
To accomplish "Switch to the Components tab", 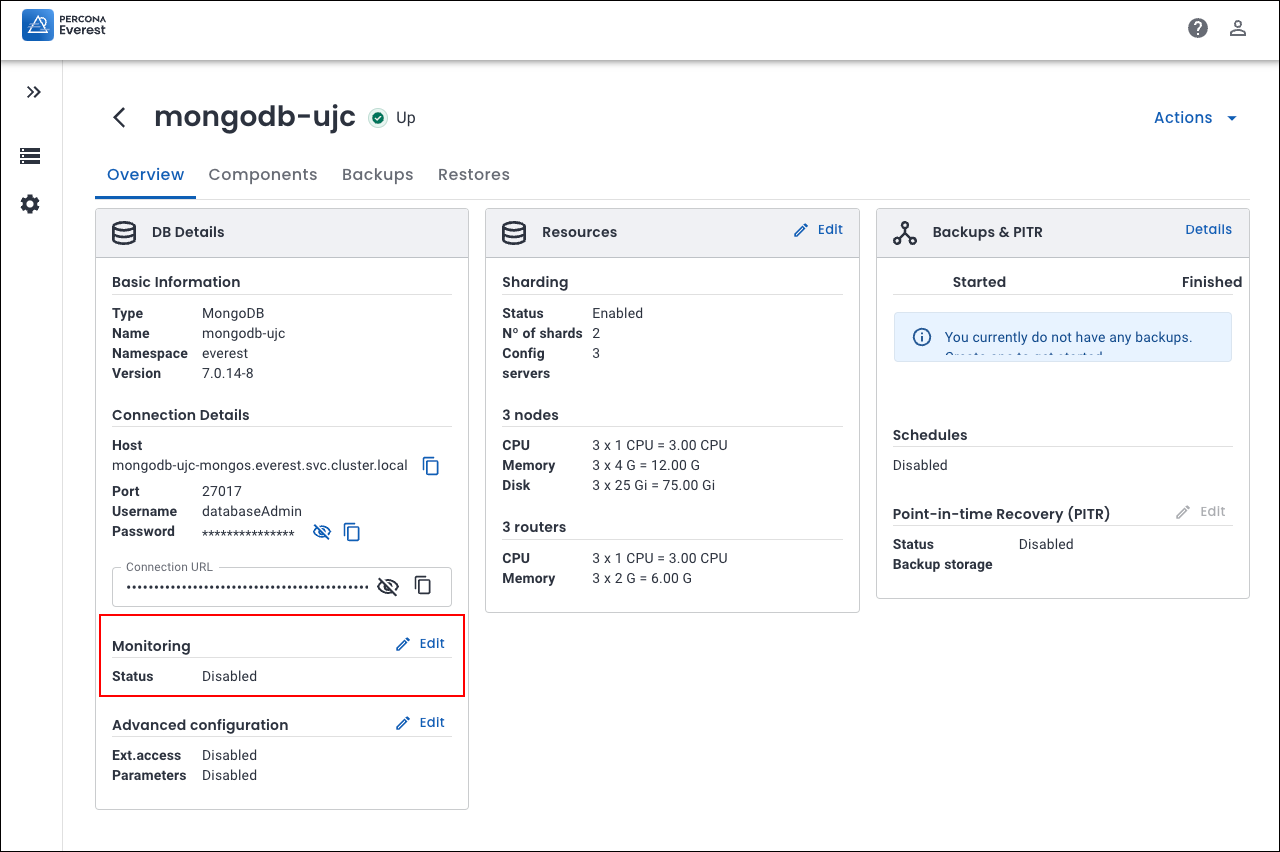I will (x=262, y=174).
